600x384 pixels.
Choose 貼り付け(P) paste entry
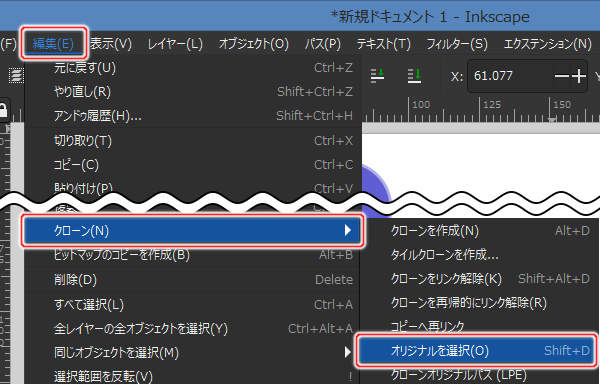point(193,188)
